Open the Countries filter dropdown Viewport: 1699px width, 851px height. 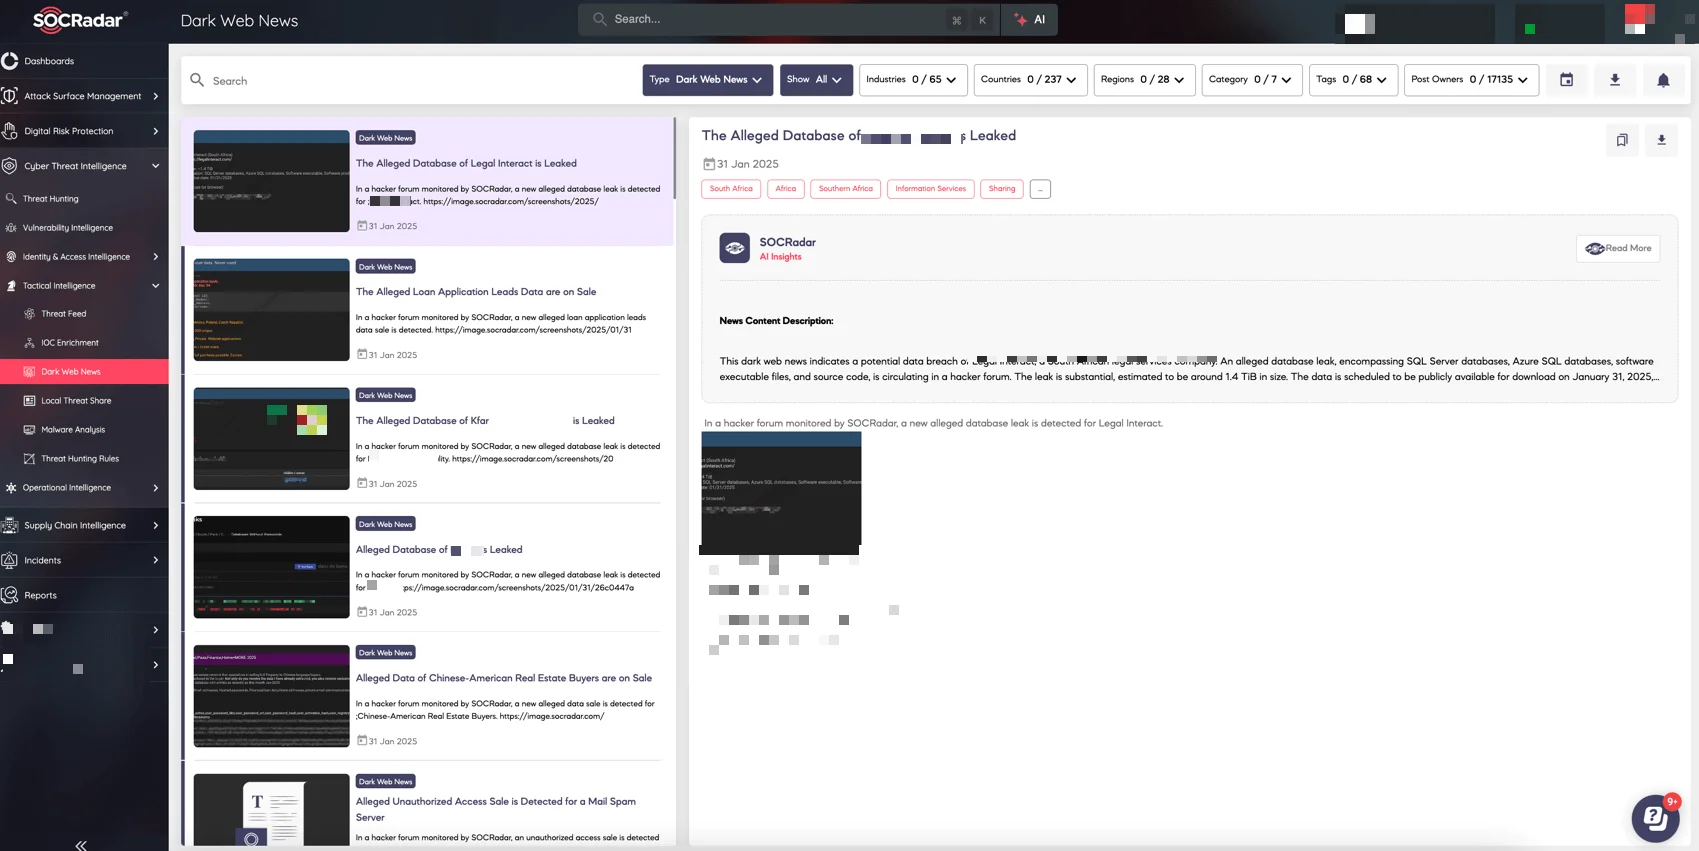1030,80
